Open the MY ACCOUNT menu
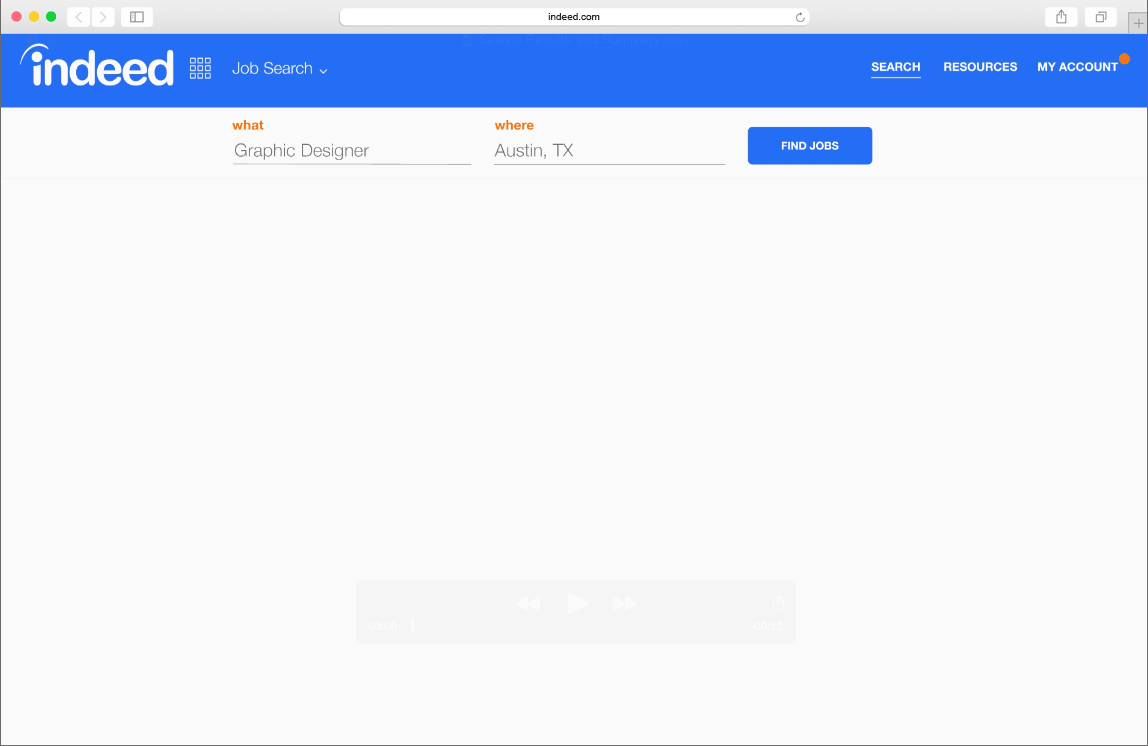This screenshot has height=746, width=1148. click(x=1077, y=67)
